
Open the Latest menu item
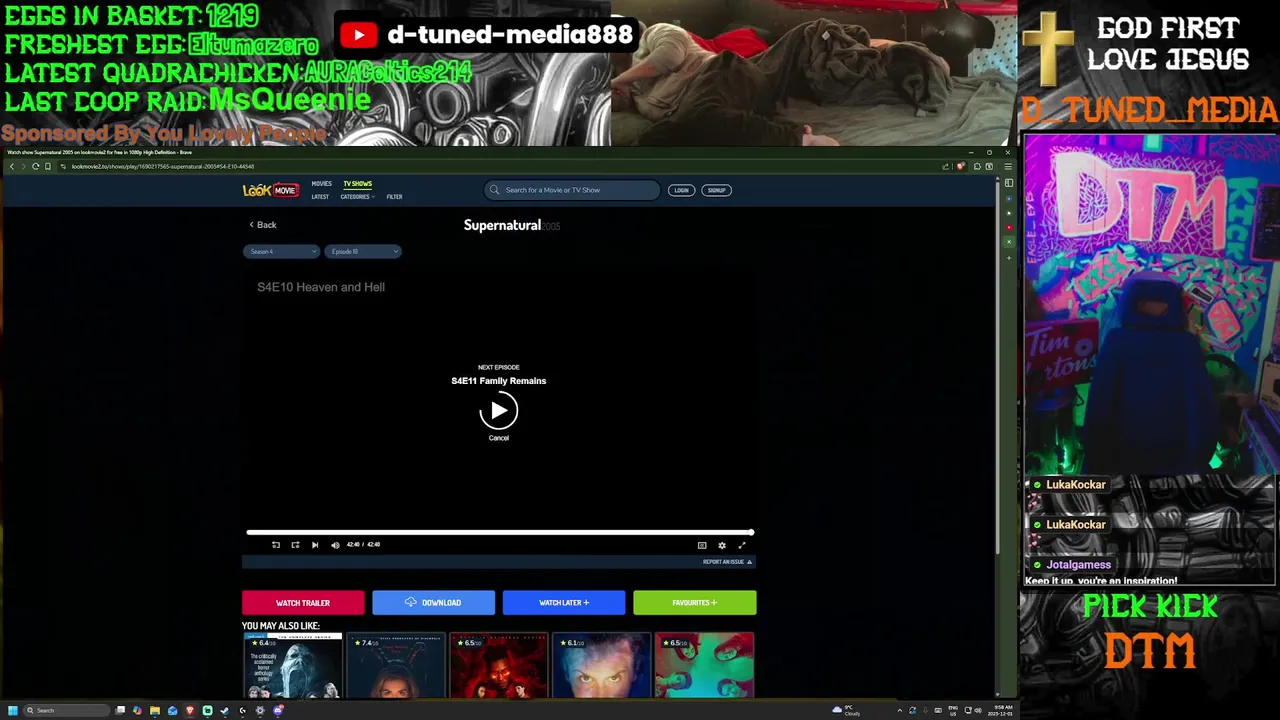320,197
